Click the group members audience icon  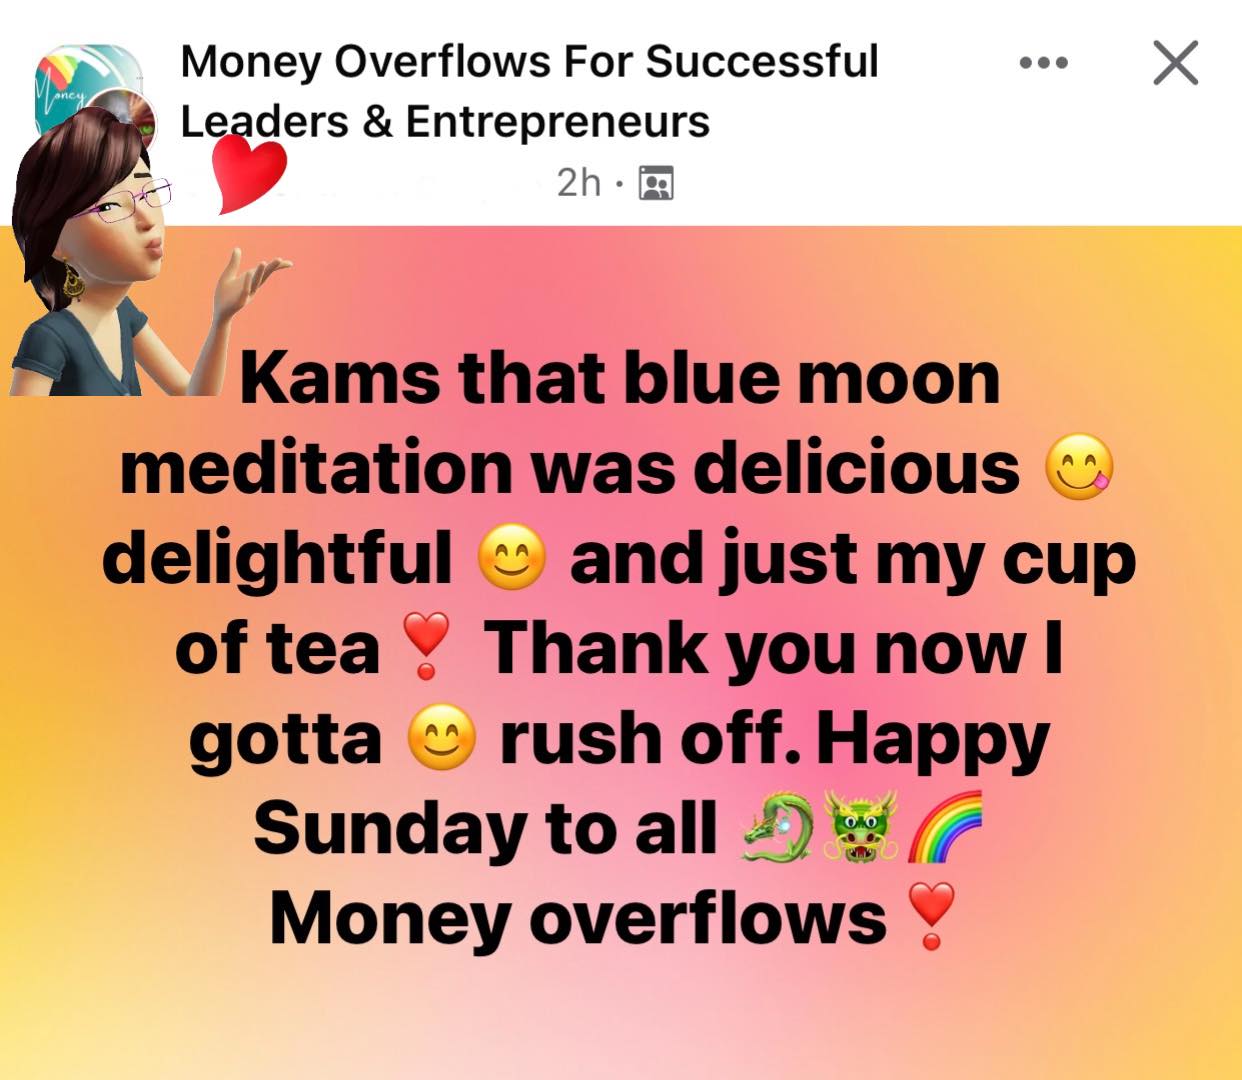(x=656, y=183)
